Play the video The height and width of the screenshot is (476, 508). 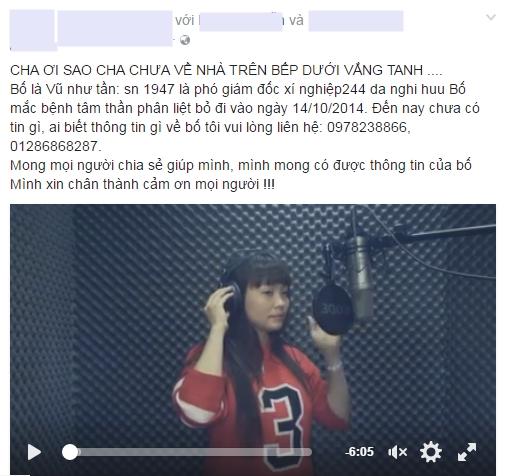34,452
